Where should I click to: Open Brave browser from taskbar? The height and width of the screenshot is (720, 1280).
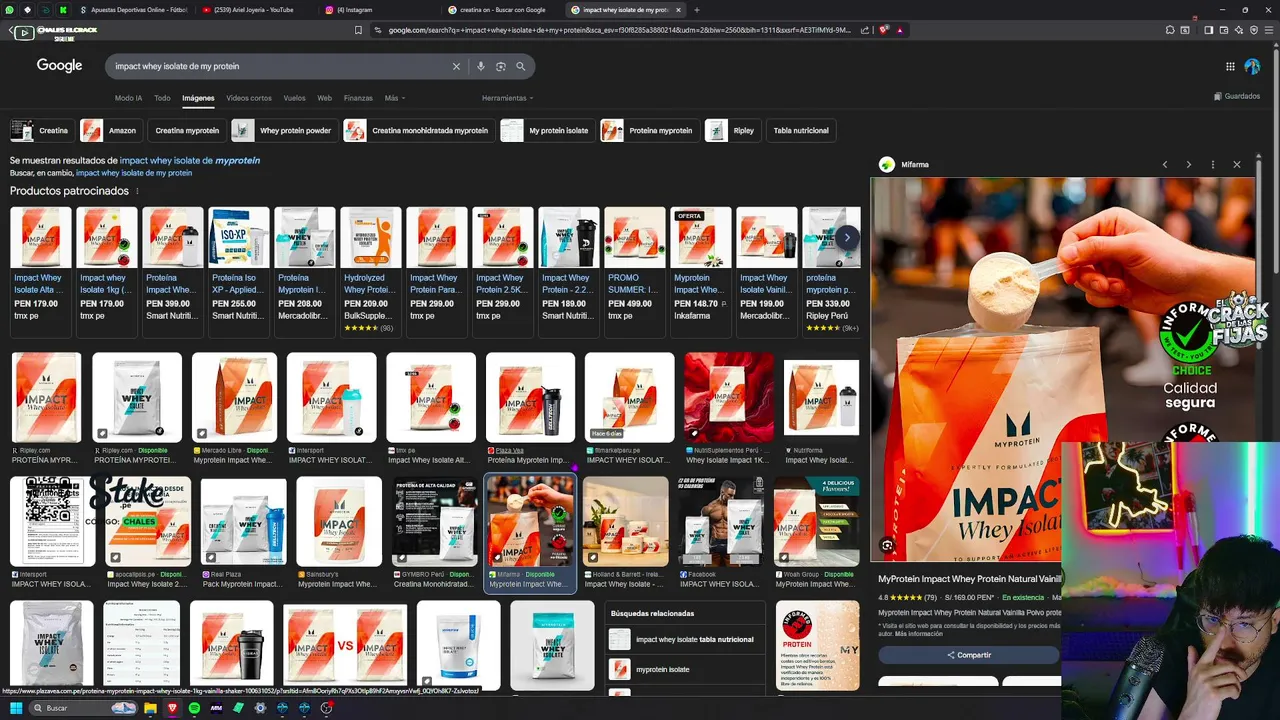click(172, 708)
